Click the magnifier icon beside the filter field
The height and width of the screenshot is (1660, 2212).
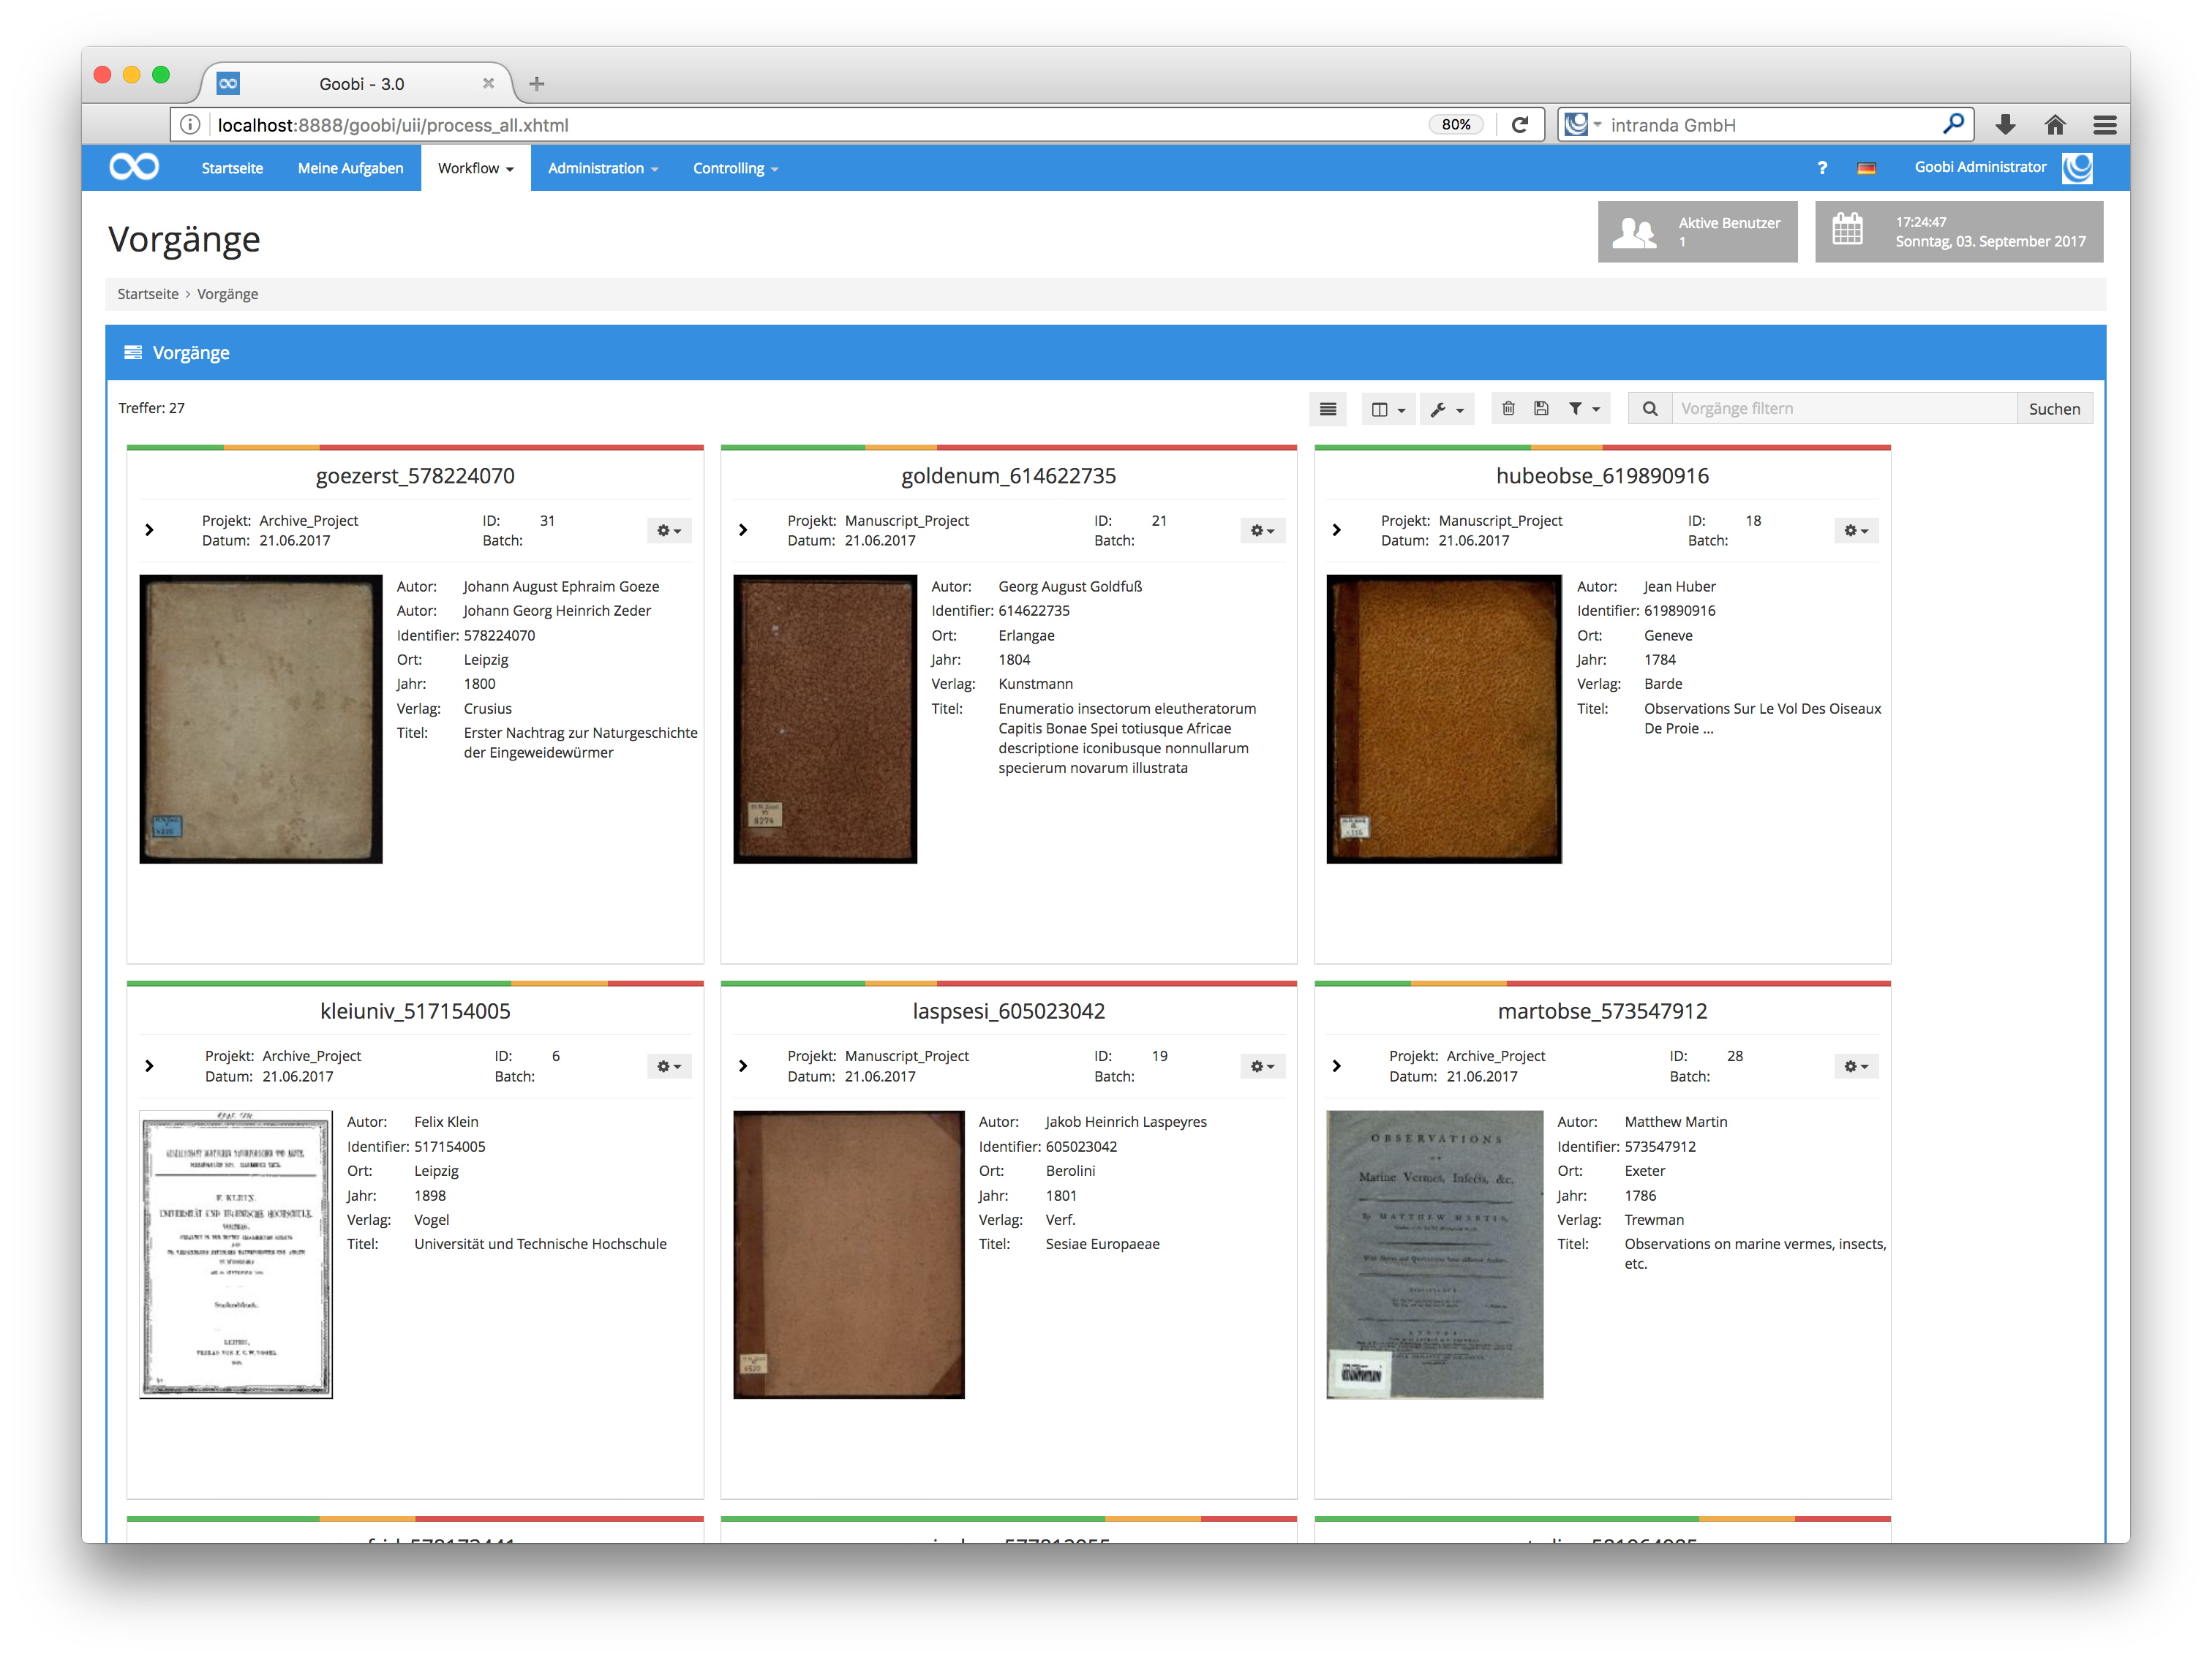1650,409
